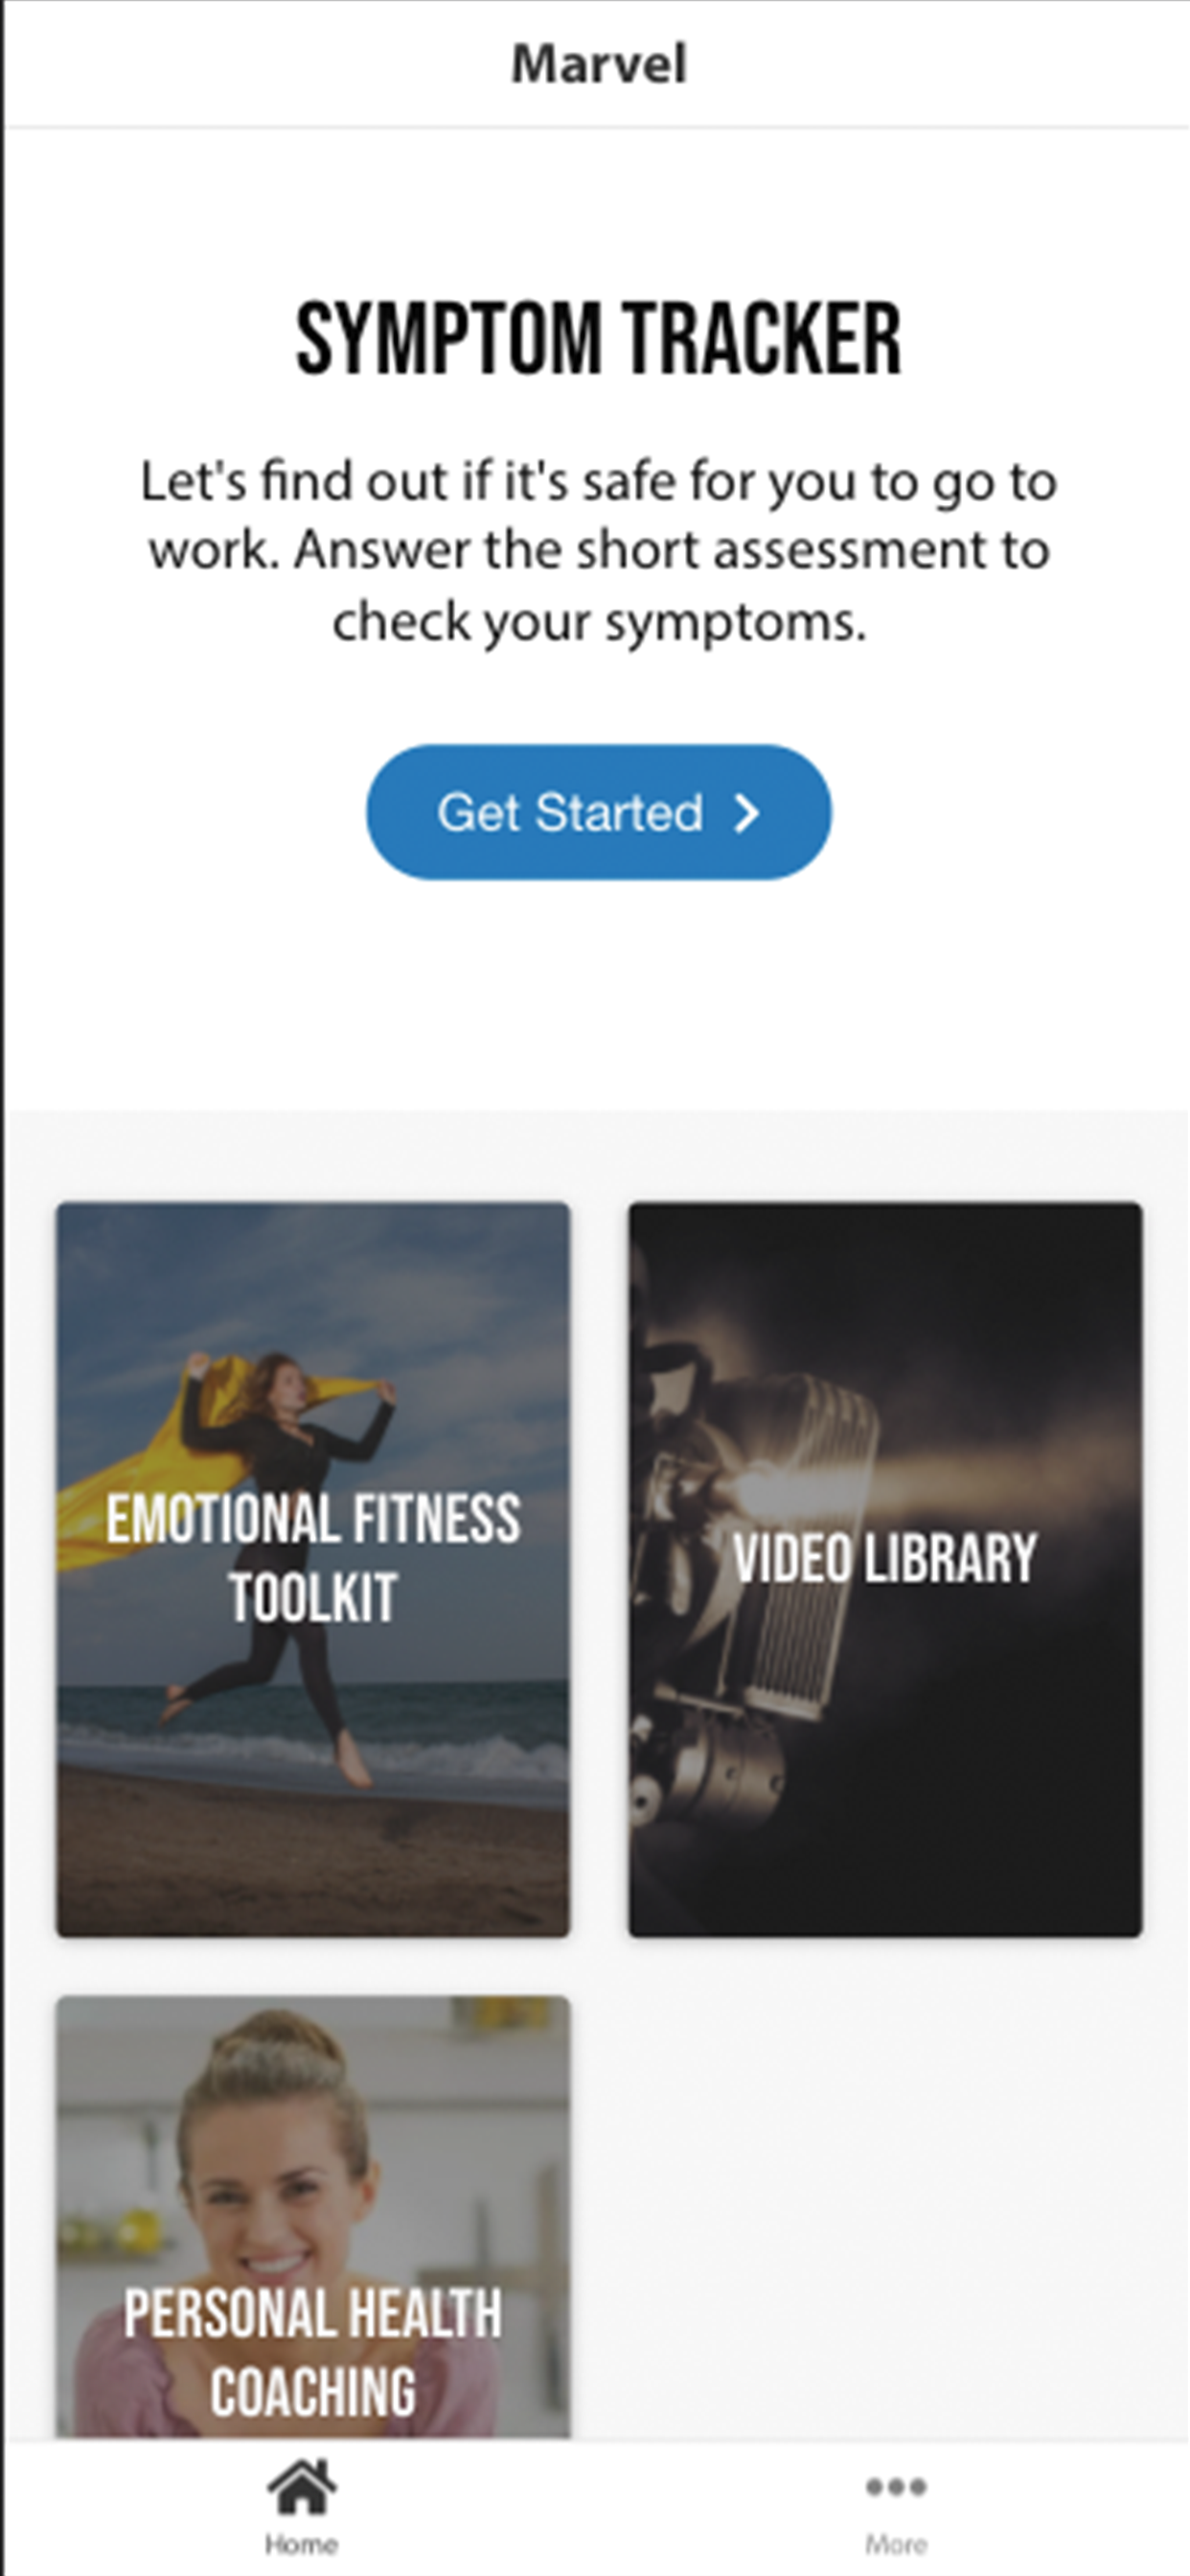Click the Marvel header title

[598, 64]
